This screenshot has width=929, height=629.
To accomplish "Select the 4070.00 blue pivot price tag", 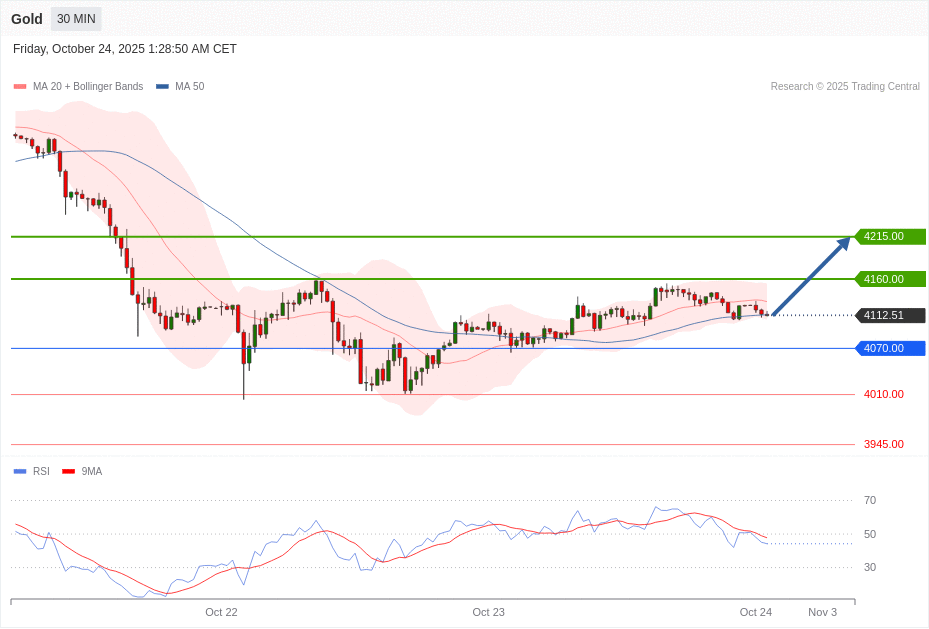I will click(x=889, y=348).
